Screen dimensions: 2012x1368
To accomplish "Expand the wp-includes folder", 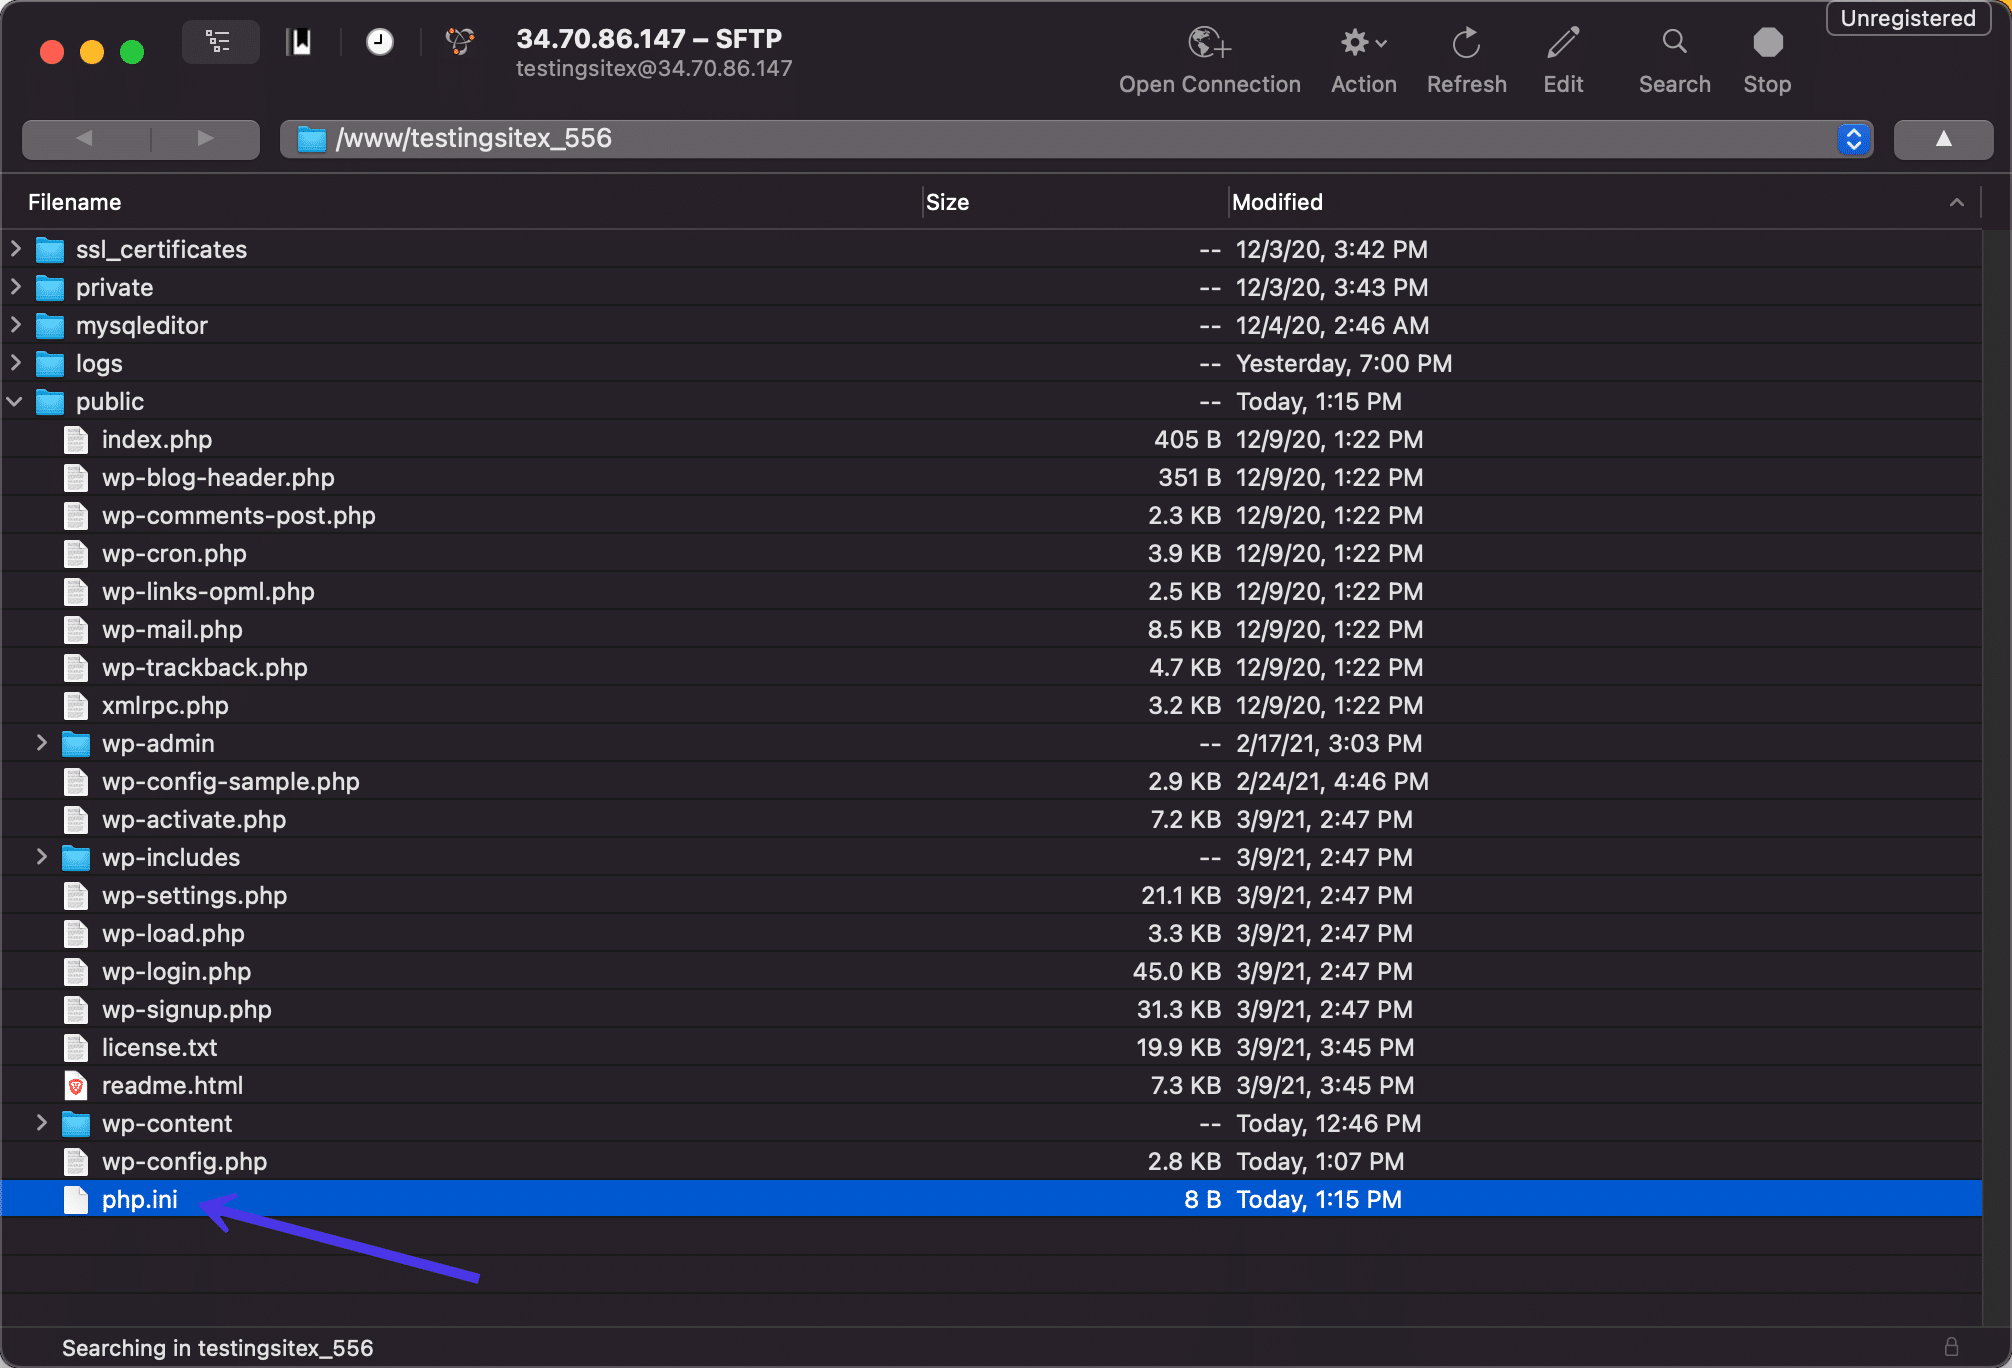I will tap(41, 857).
